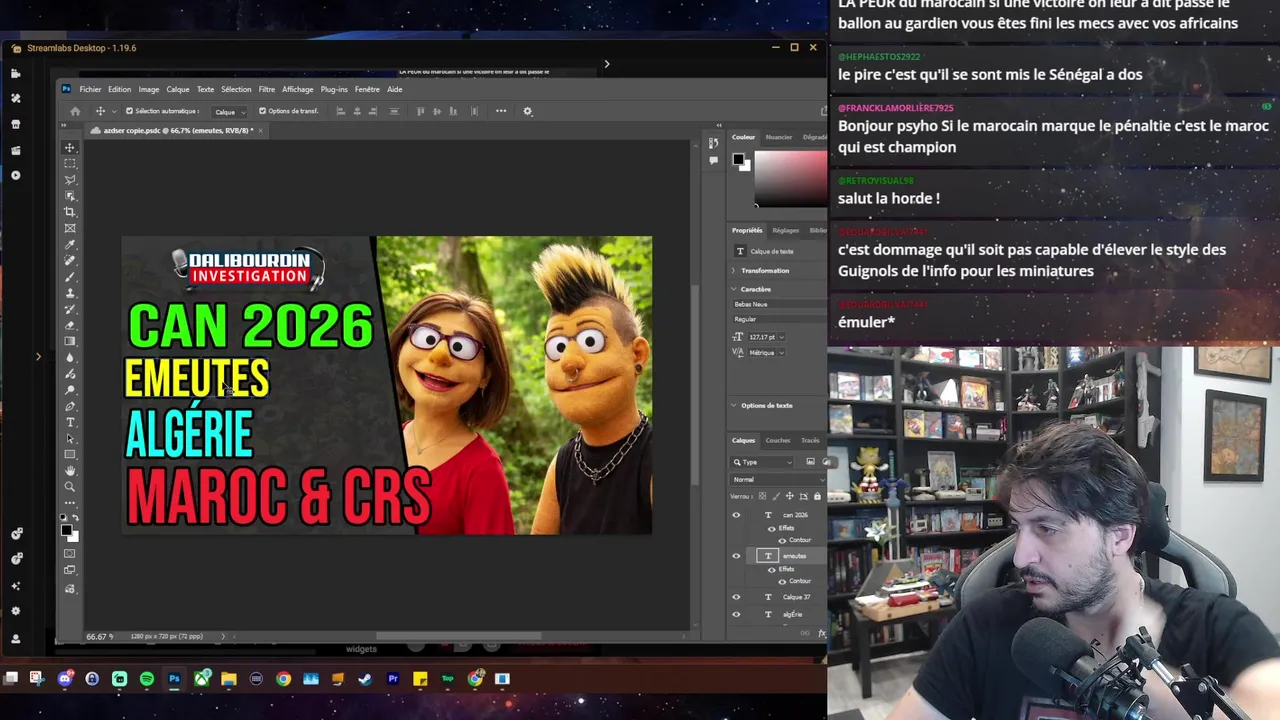Open Streamlabs settings gear in sidebar

point(15,611)
